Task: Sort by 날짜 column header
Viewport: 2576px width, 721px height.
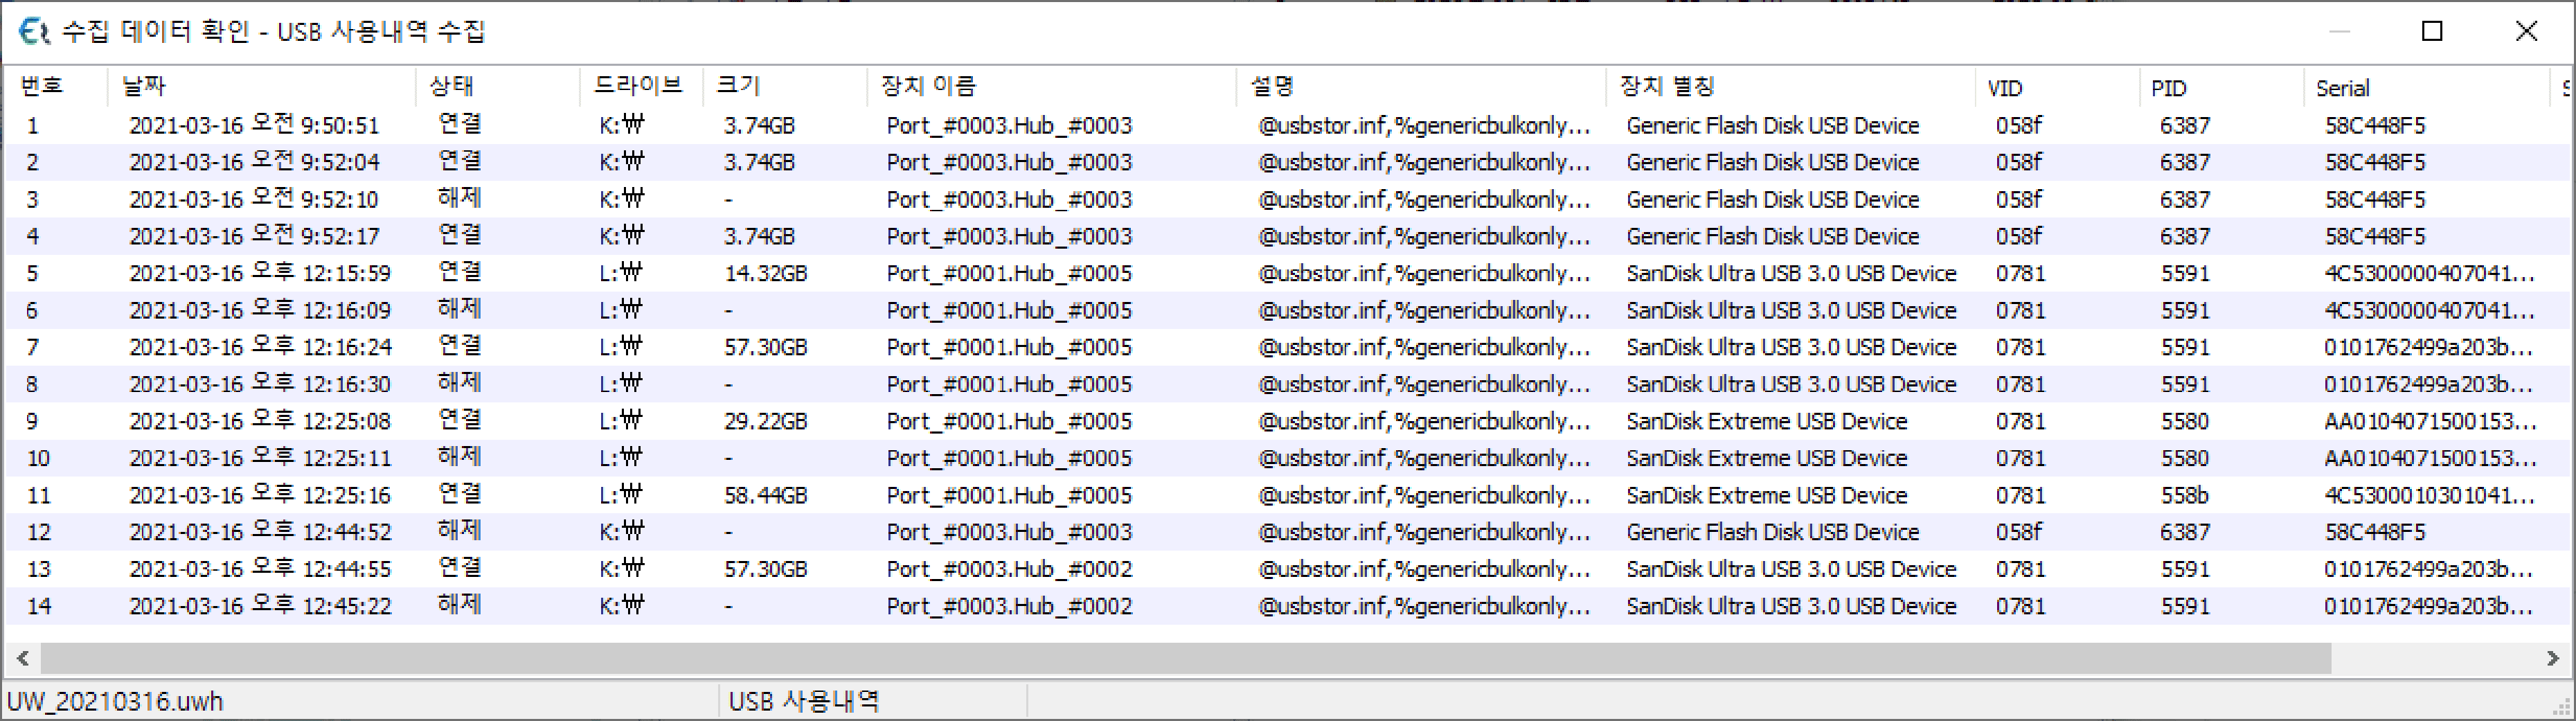Action: [x=262, y=86]
